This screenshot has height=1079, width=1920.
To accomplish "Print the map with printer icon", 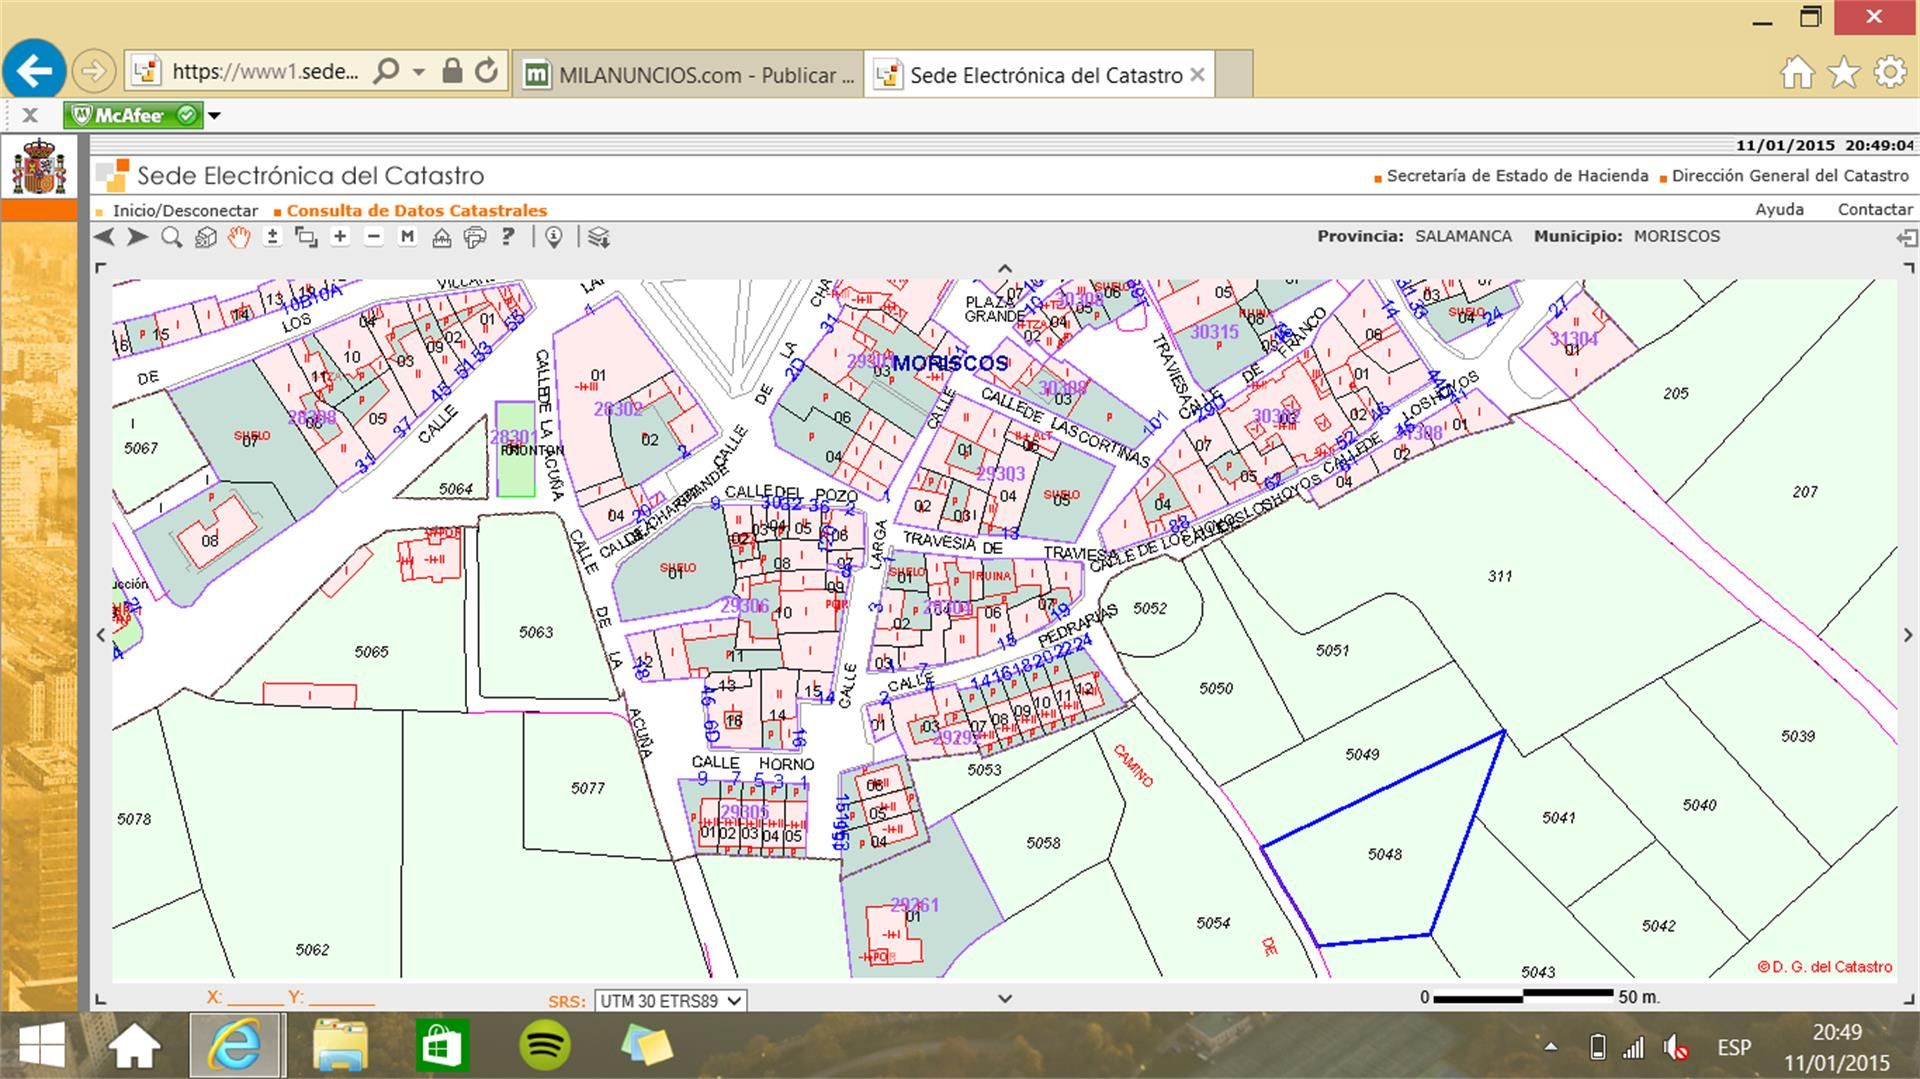I will (x=475, y=237).
